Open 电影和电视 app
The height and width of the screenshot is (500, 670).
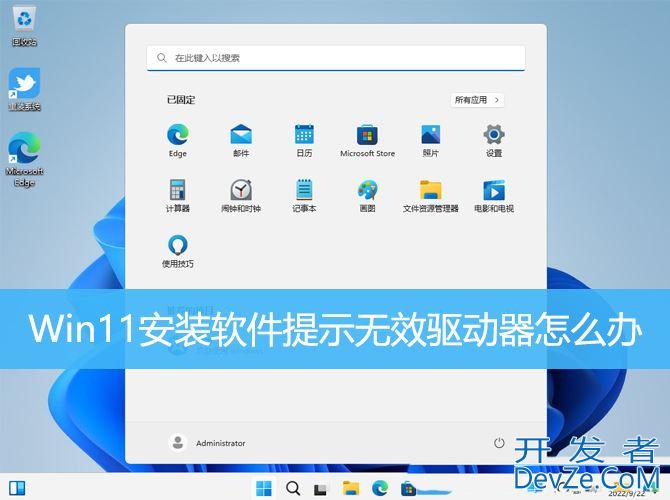pos(494,196)
